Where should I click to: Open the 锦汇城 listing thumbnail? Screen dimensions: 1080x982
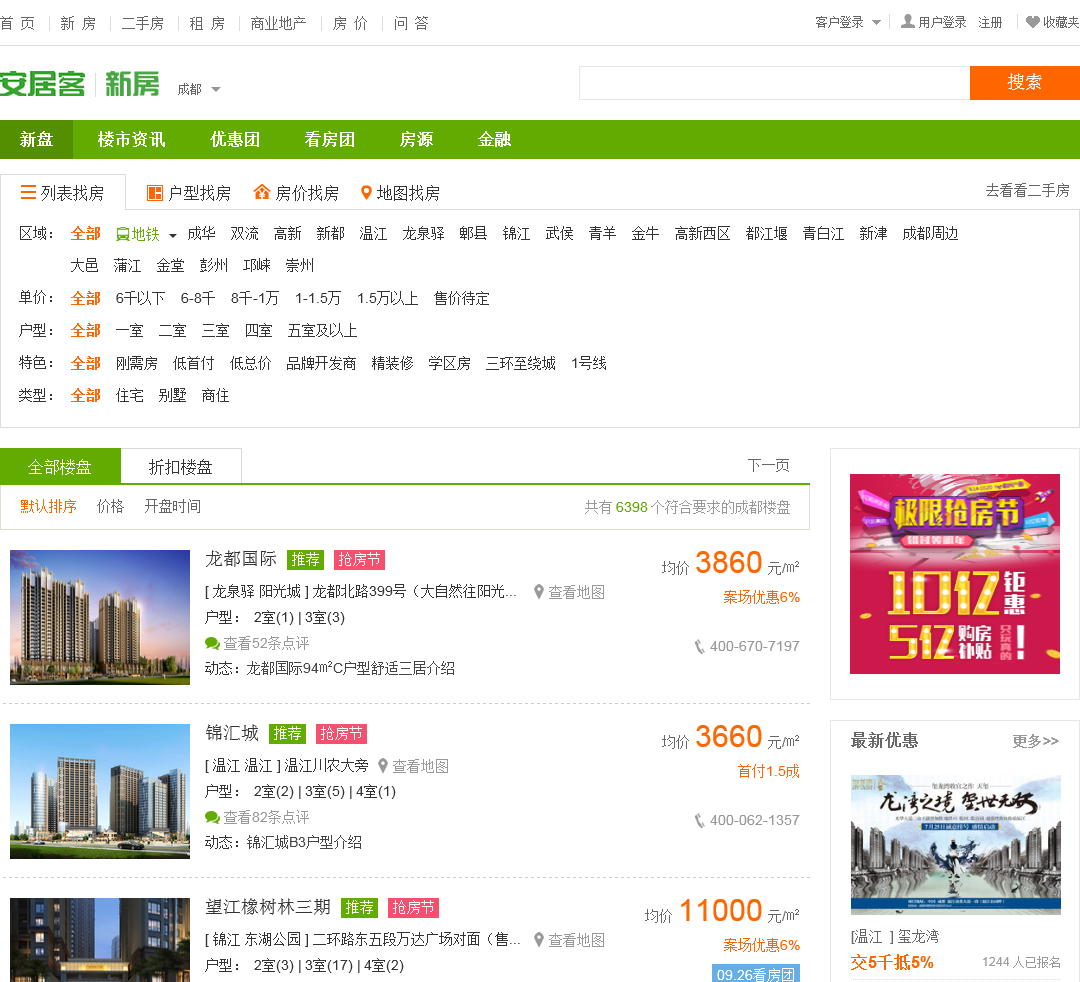100,791
